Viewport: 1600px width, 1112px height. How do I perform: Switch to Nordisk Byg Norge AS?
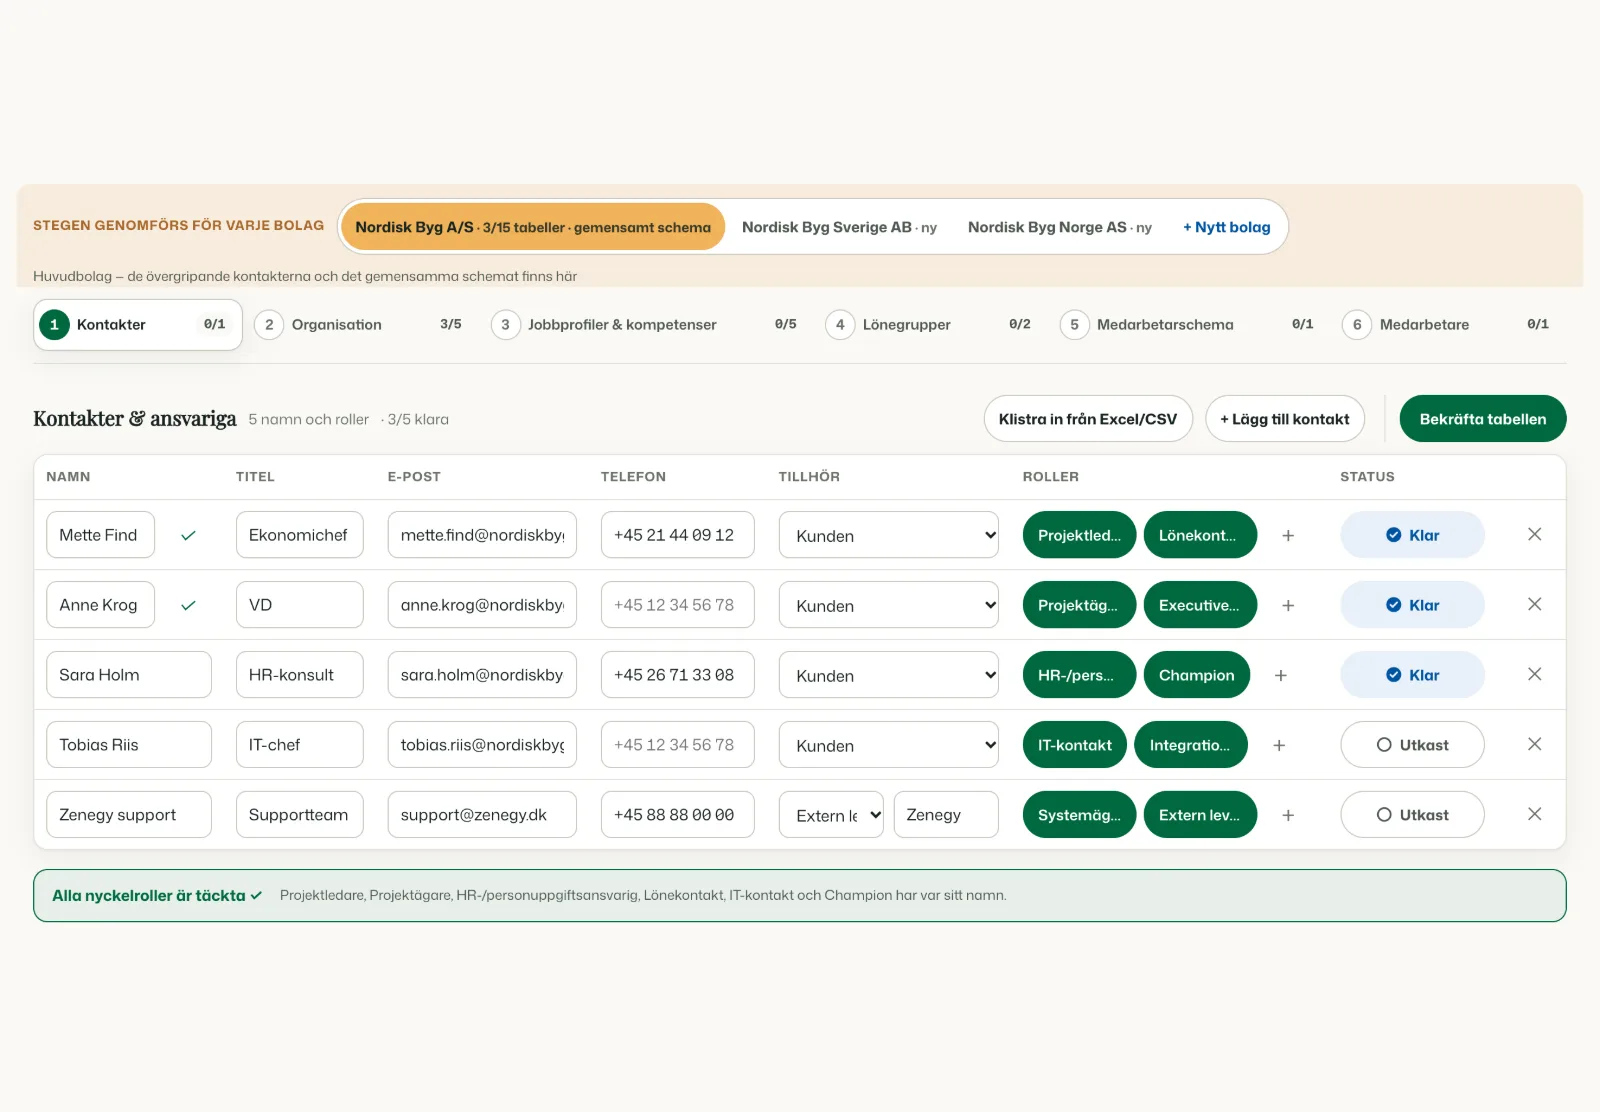pos(1059,227)
